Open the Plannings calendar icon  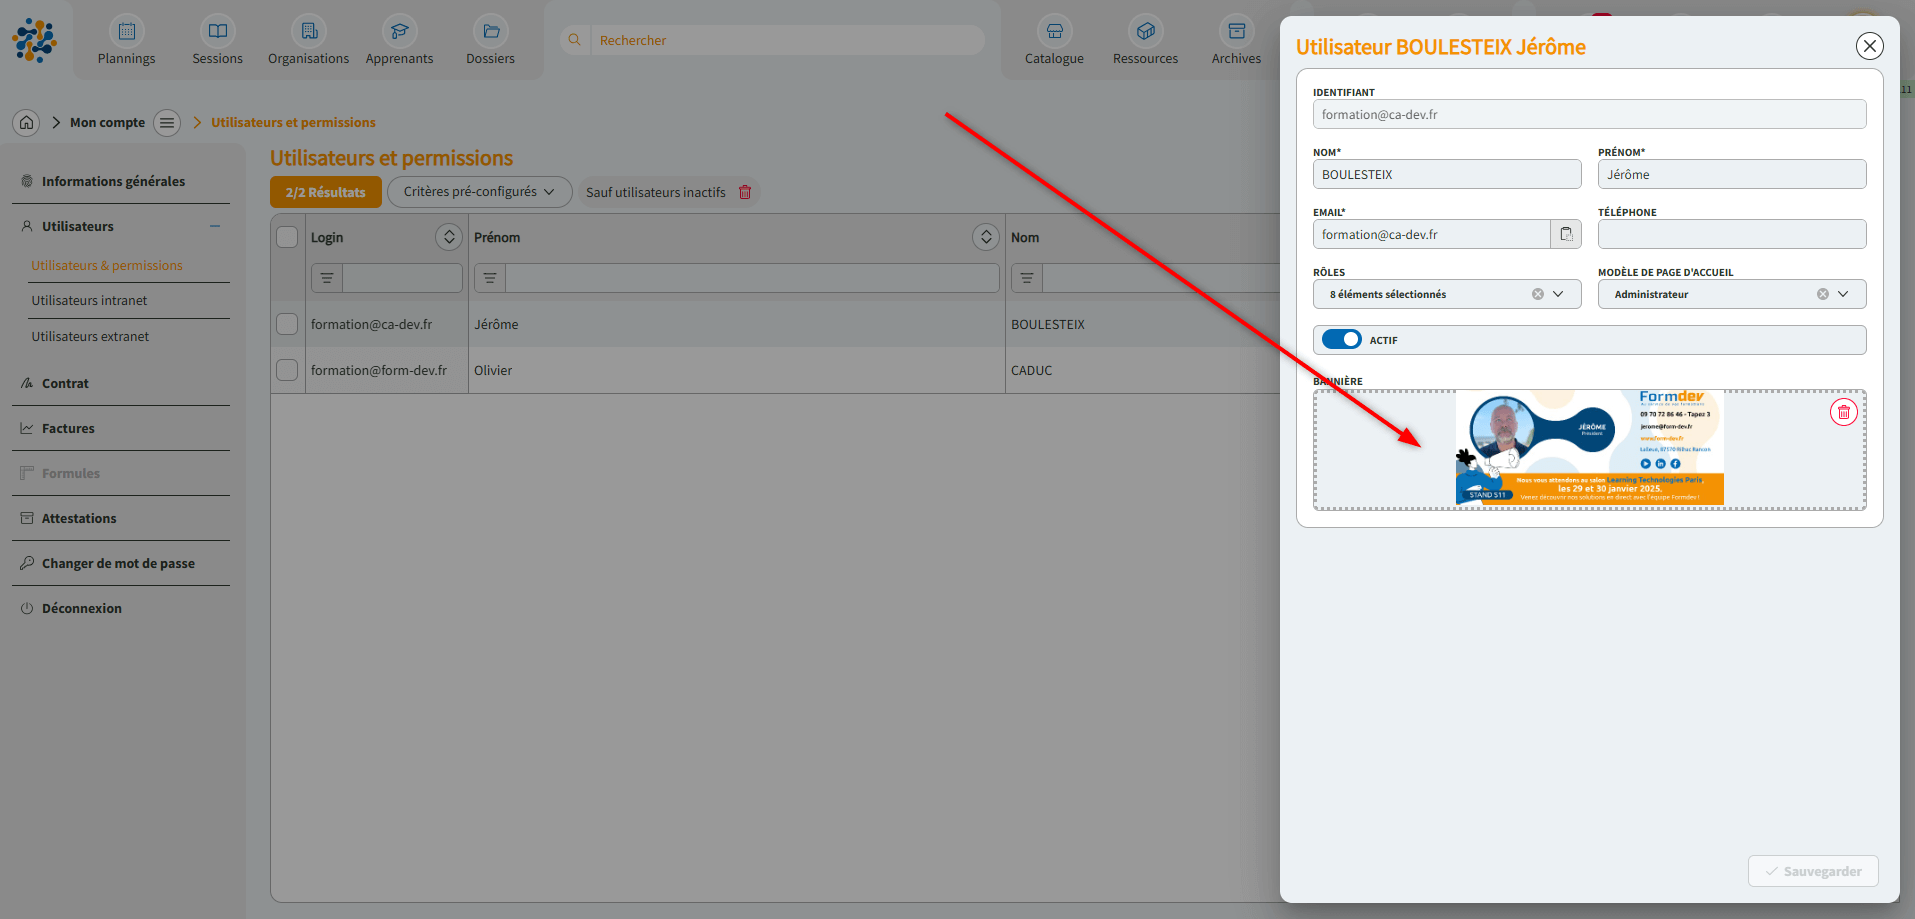pos(126,32)
